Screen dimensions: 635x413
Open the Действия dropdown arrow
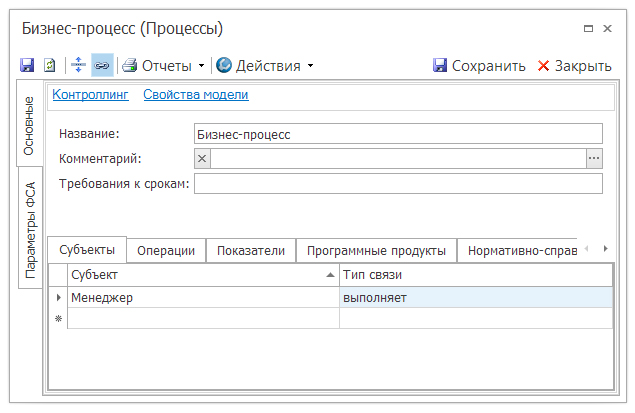(x=310, y=66)
